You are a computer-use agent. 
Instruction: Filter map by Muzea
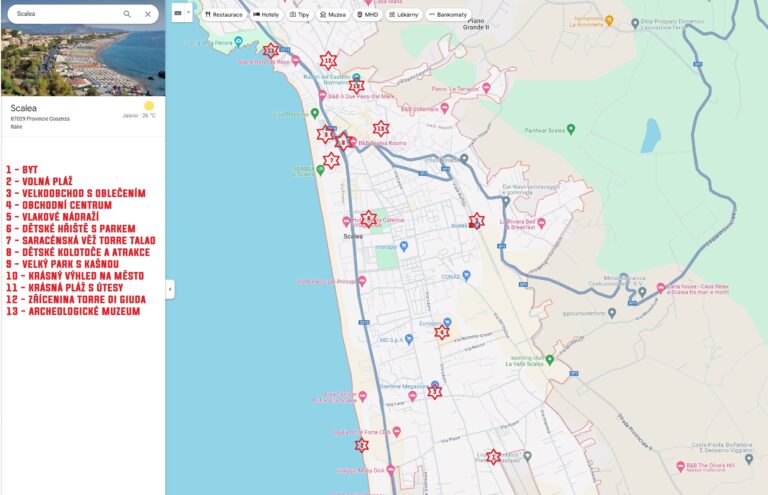click(334, 15)
